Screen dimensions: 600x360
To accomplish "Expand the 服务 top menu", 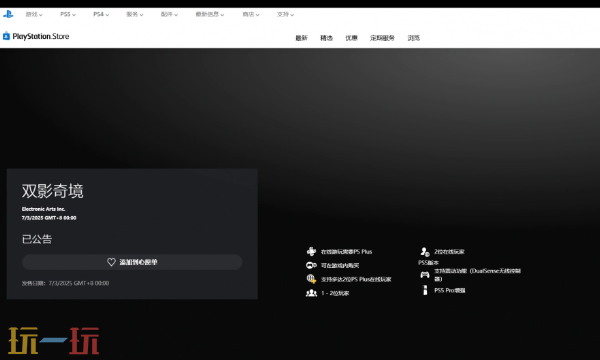I will (135, 15).
